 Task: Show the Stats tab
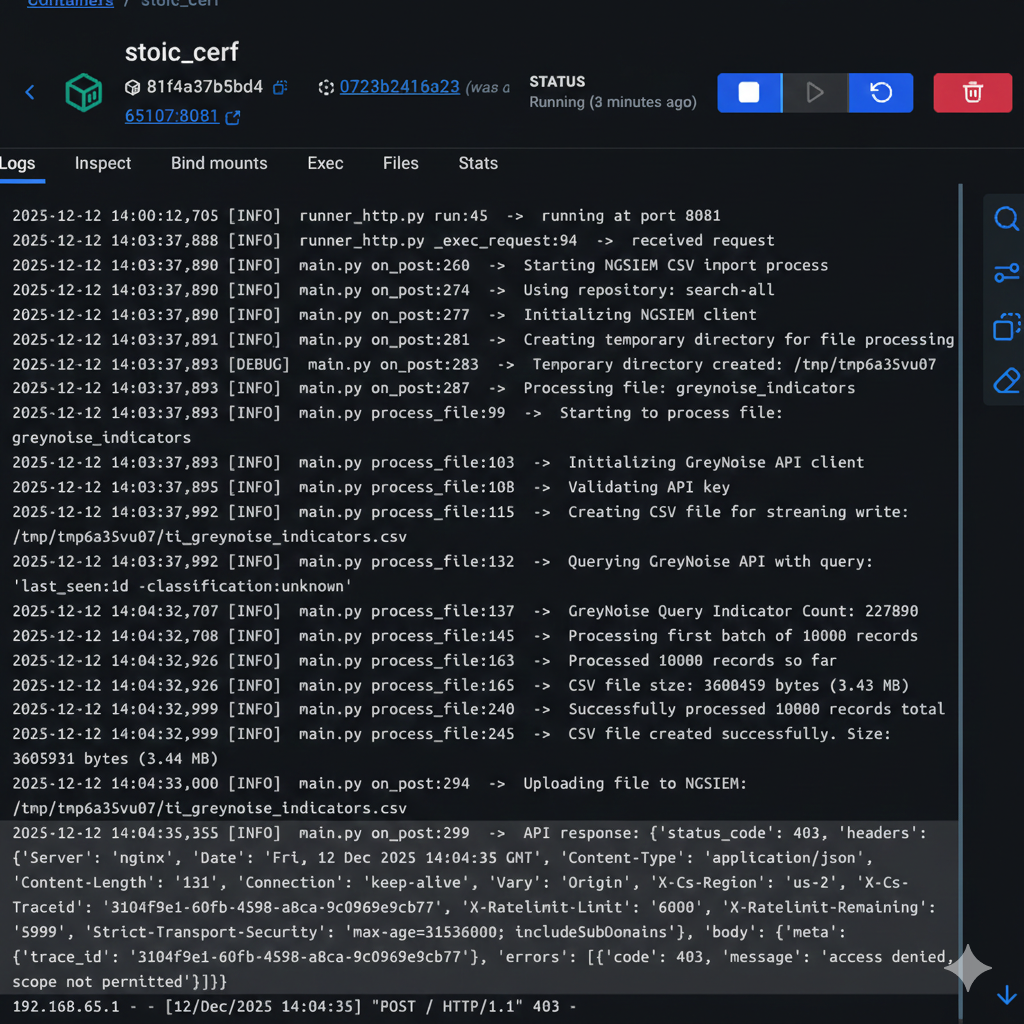point(478,164)
